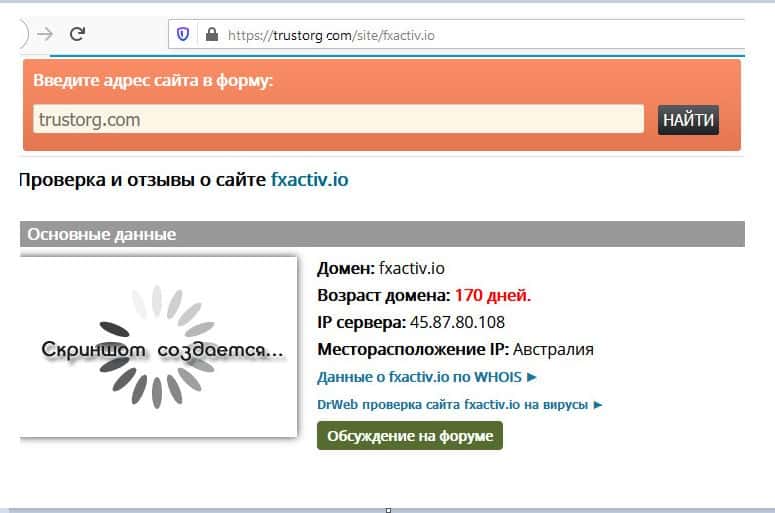
Task: Select the IP address 45.87.80.108
Action: (457, 323)
